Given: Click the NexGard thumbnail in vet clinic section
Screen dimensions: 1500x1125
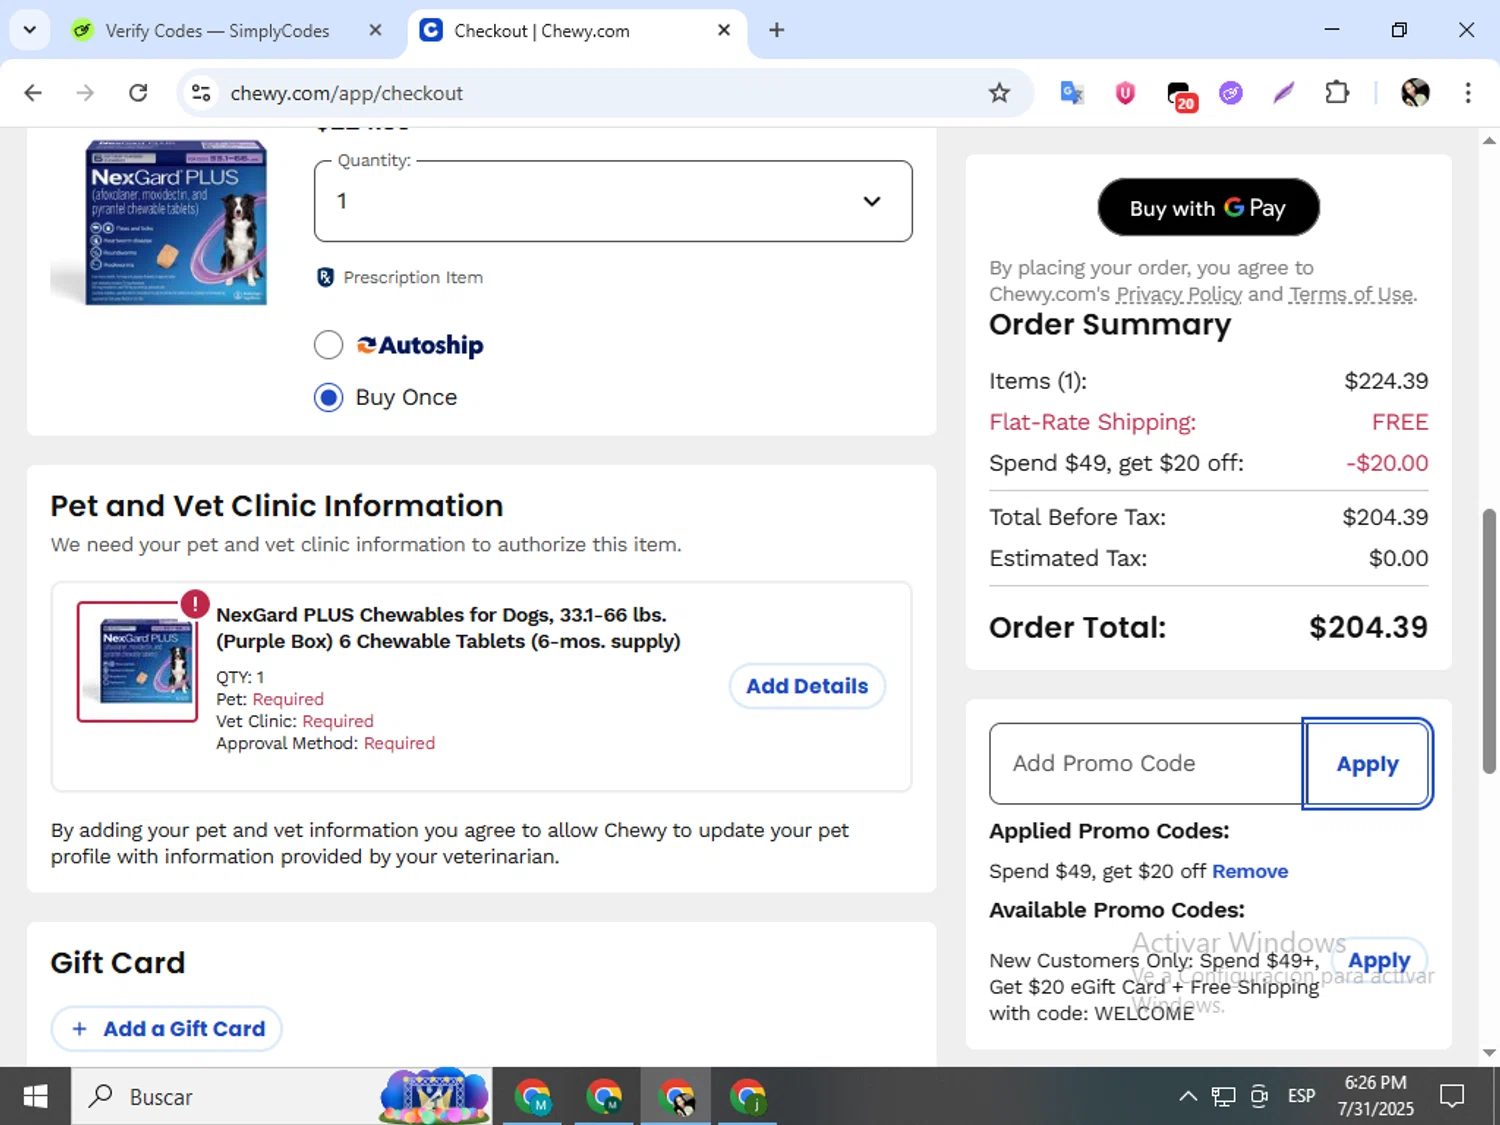Looking at the screenshot, I should (x=137, y=661).
